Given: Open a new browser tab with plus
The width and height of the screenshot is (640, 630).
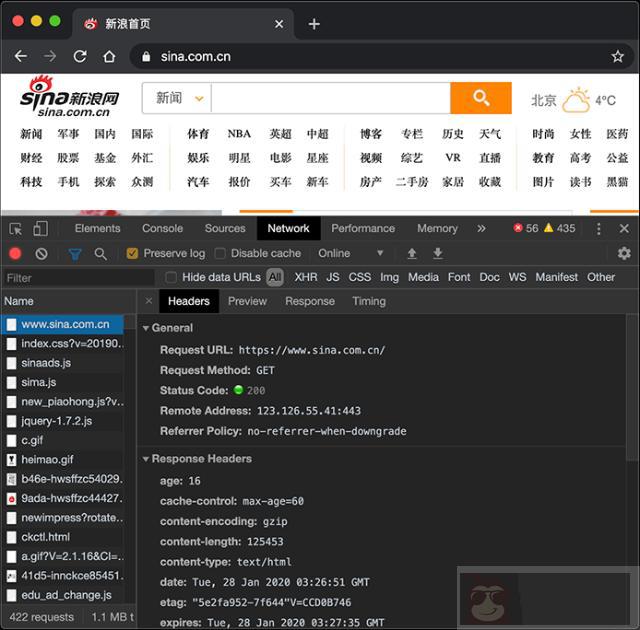Looking at the screenshot, I should (314, 24).
